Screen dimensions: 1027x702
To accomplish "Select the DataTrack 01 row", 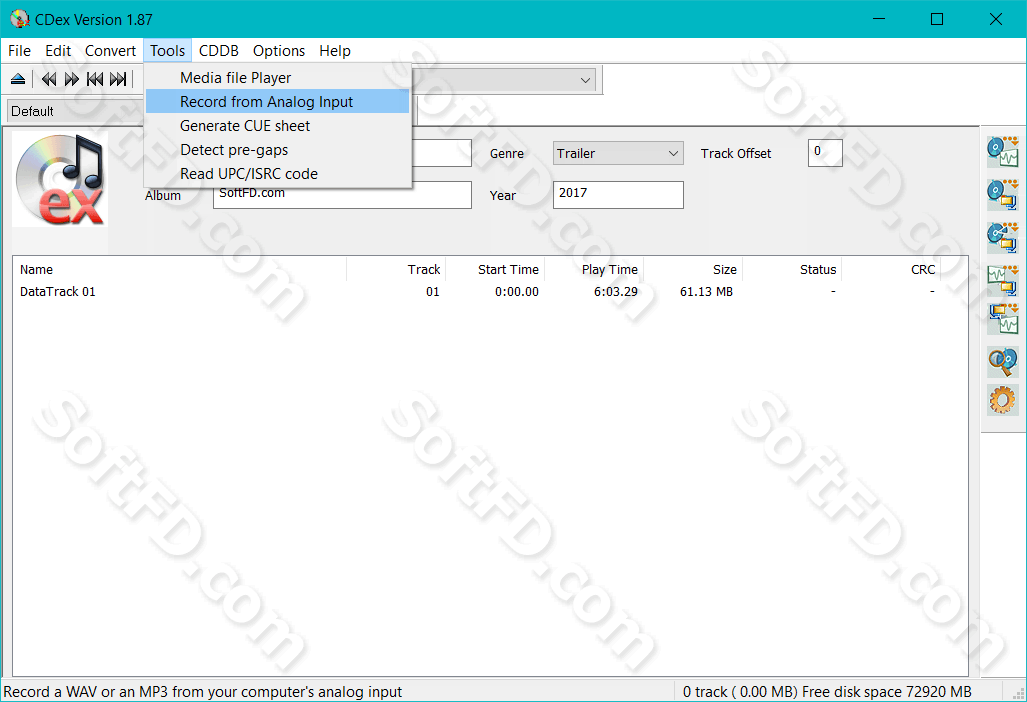I will coord(477,292).
